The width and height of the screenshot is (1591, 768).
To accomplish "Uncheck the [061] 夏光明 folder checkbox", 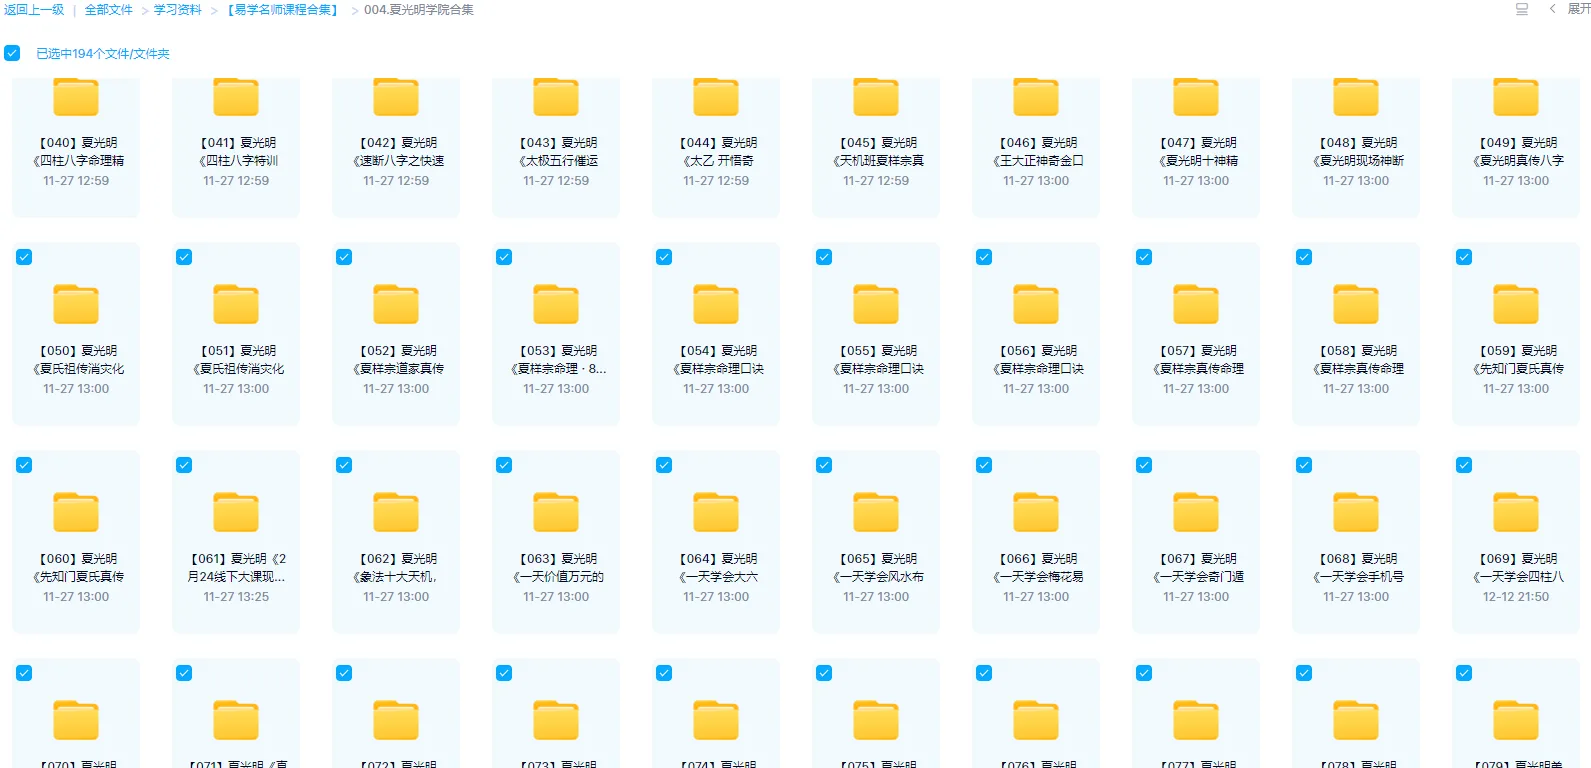I will coord(184,465).
